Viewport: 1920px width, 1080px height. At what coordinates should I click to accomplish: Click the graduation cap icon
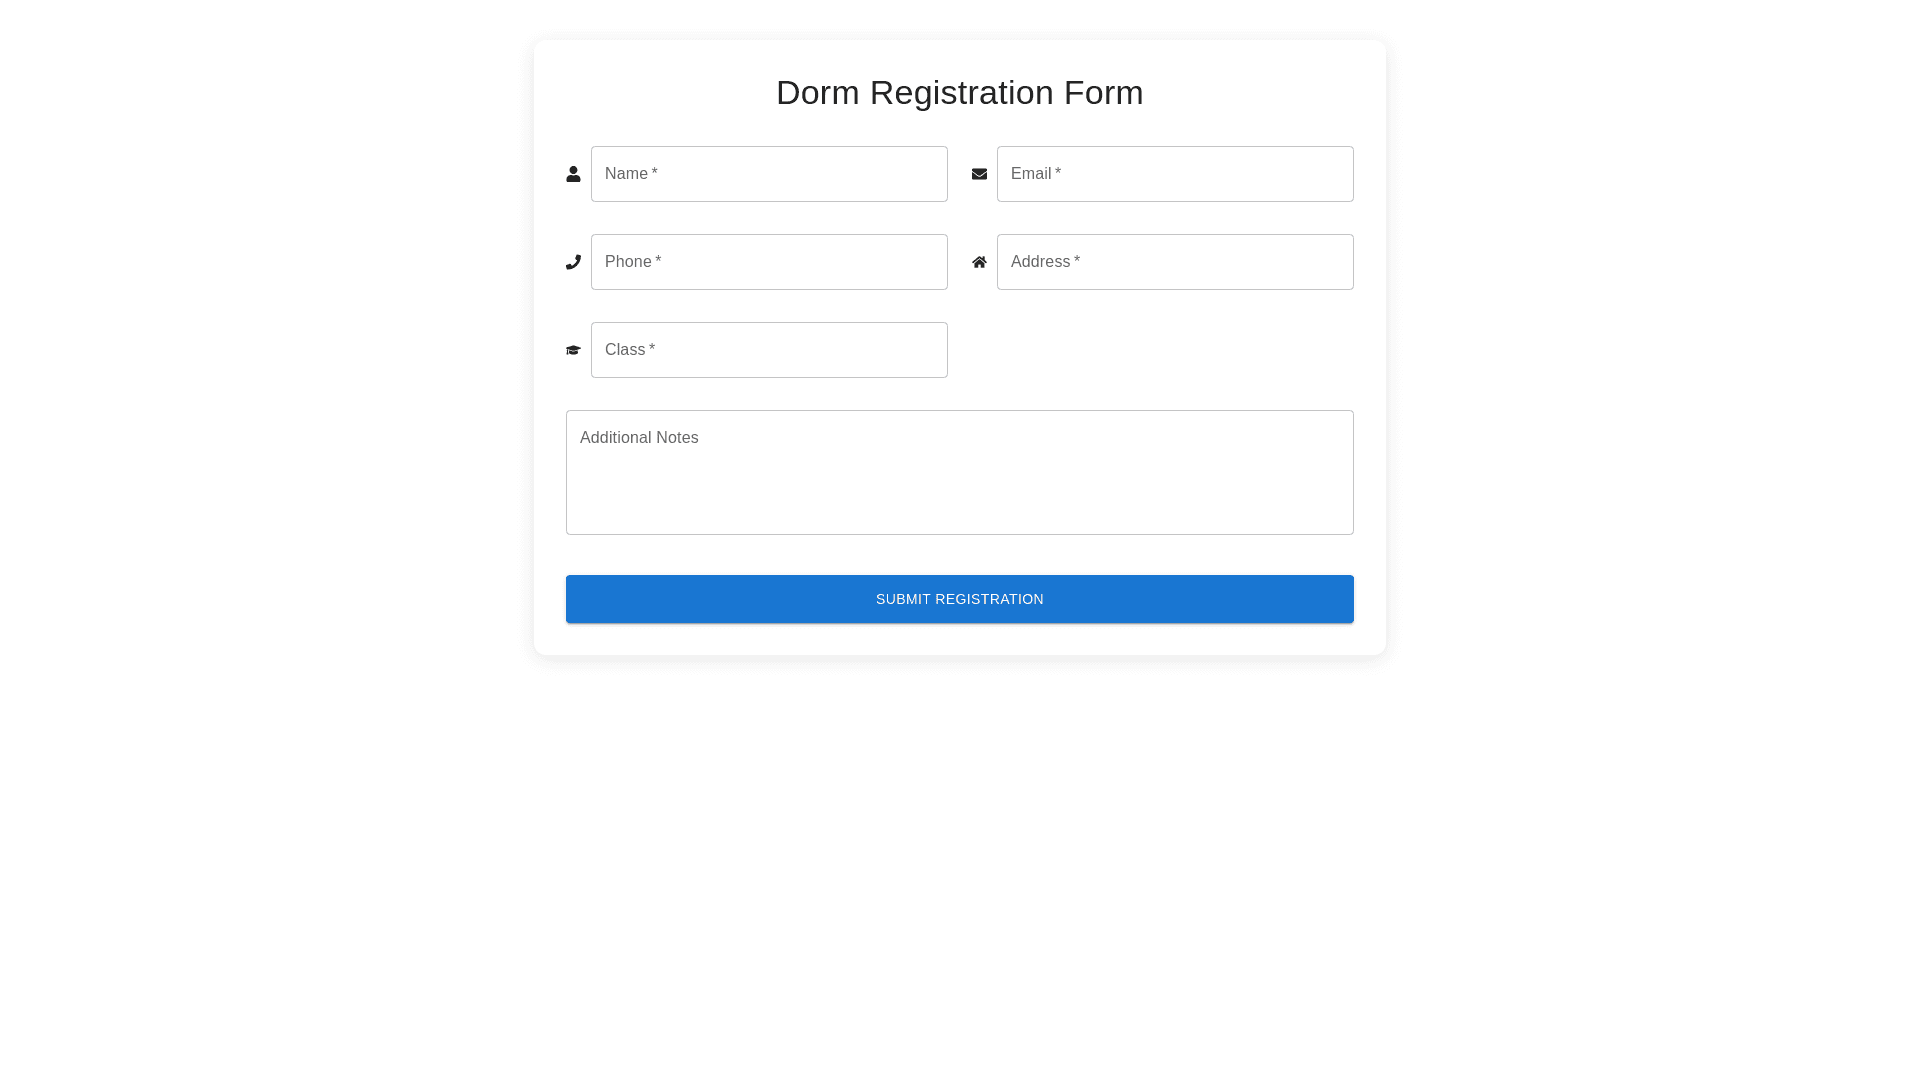pyautogui.click(x=573, y=350)
